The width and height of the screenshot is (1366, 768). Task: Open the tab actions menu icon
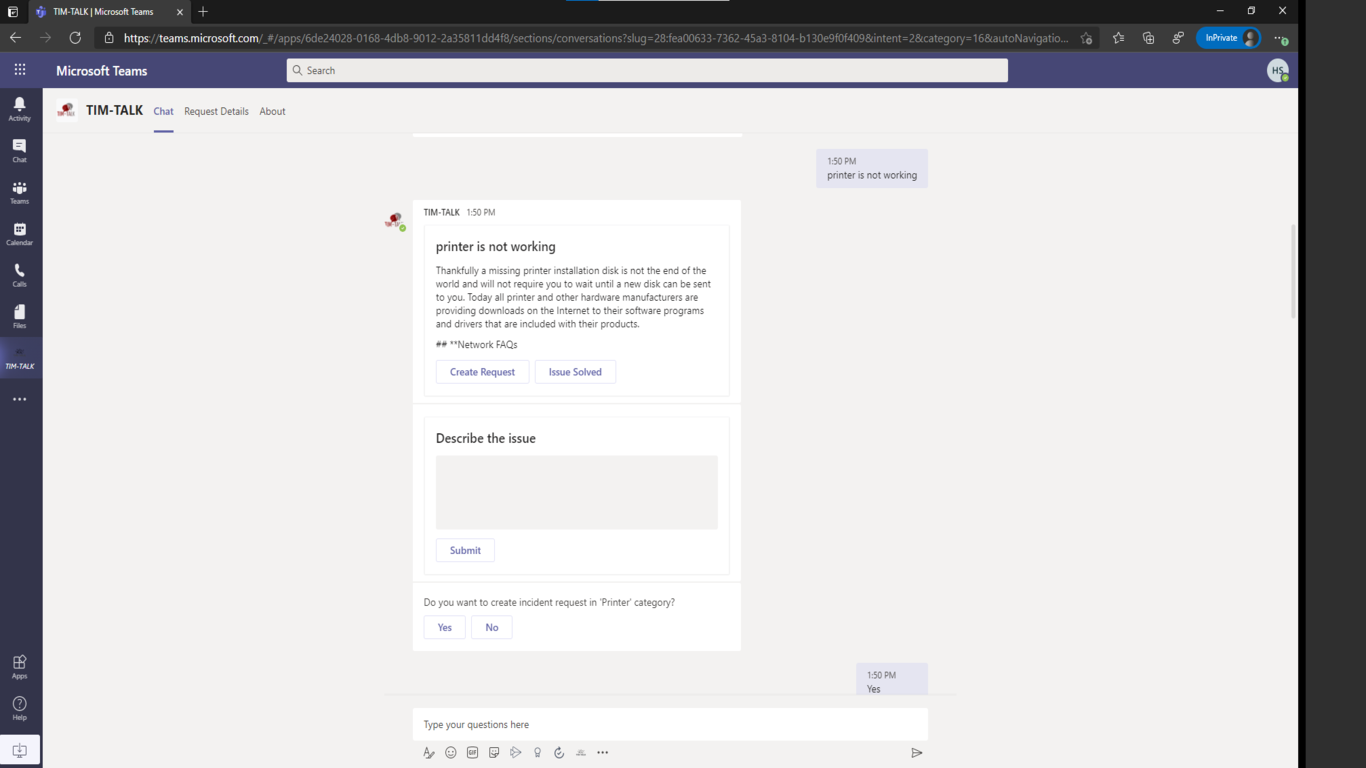[13, 12]
